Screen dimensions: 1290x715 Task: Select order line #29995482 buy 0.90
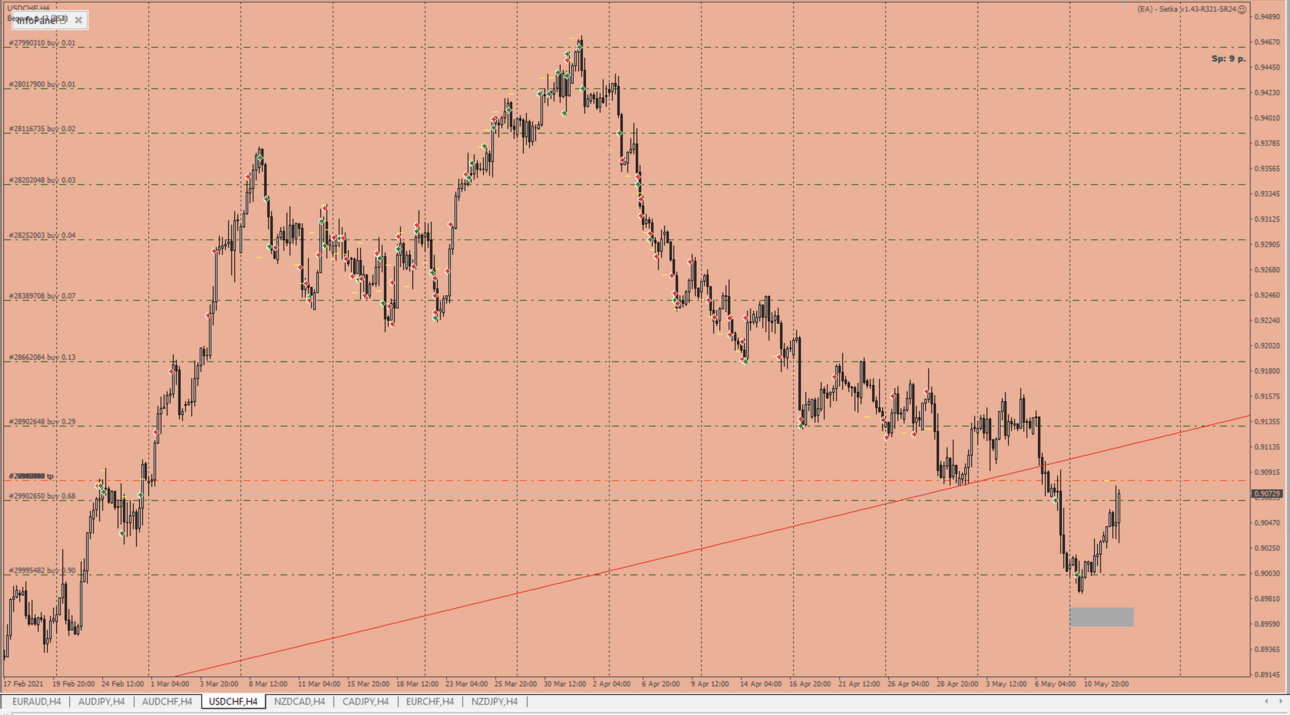click(x=42, y=570)
